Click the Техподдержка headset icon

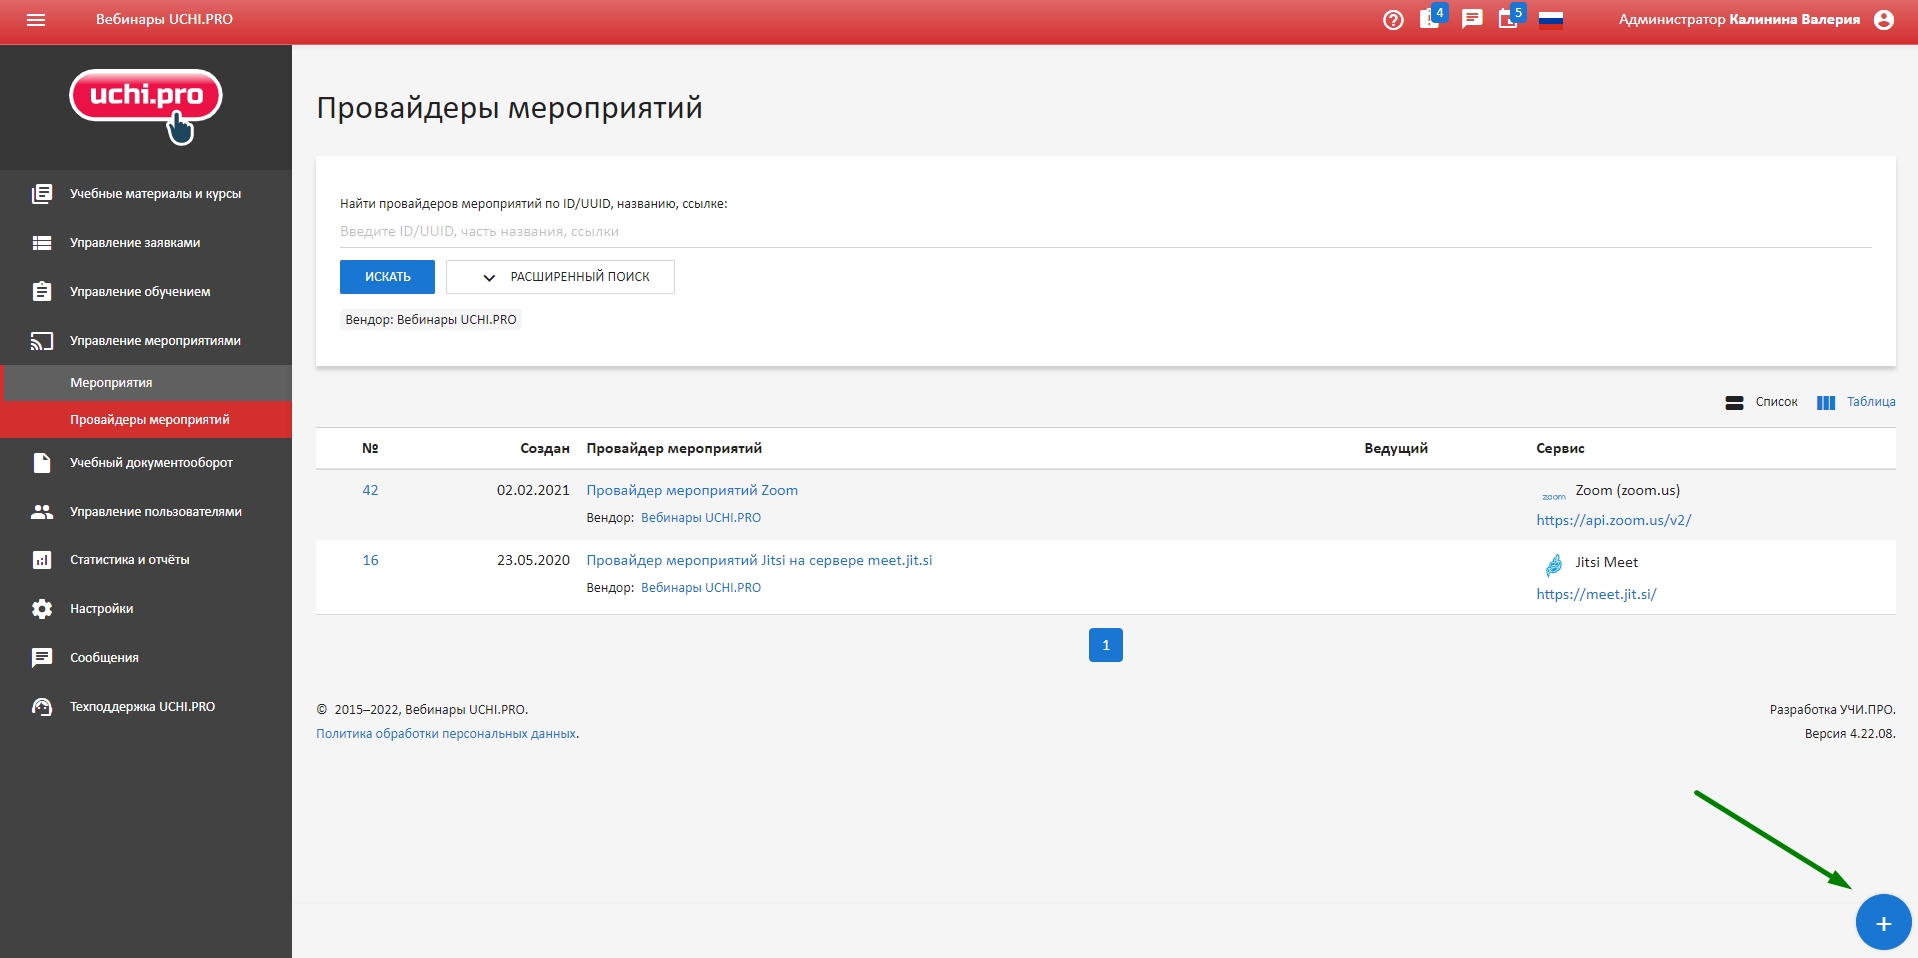[42, 707]
